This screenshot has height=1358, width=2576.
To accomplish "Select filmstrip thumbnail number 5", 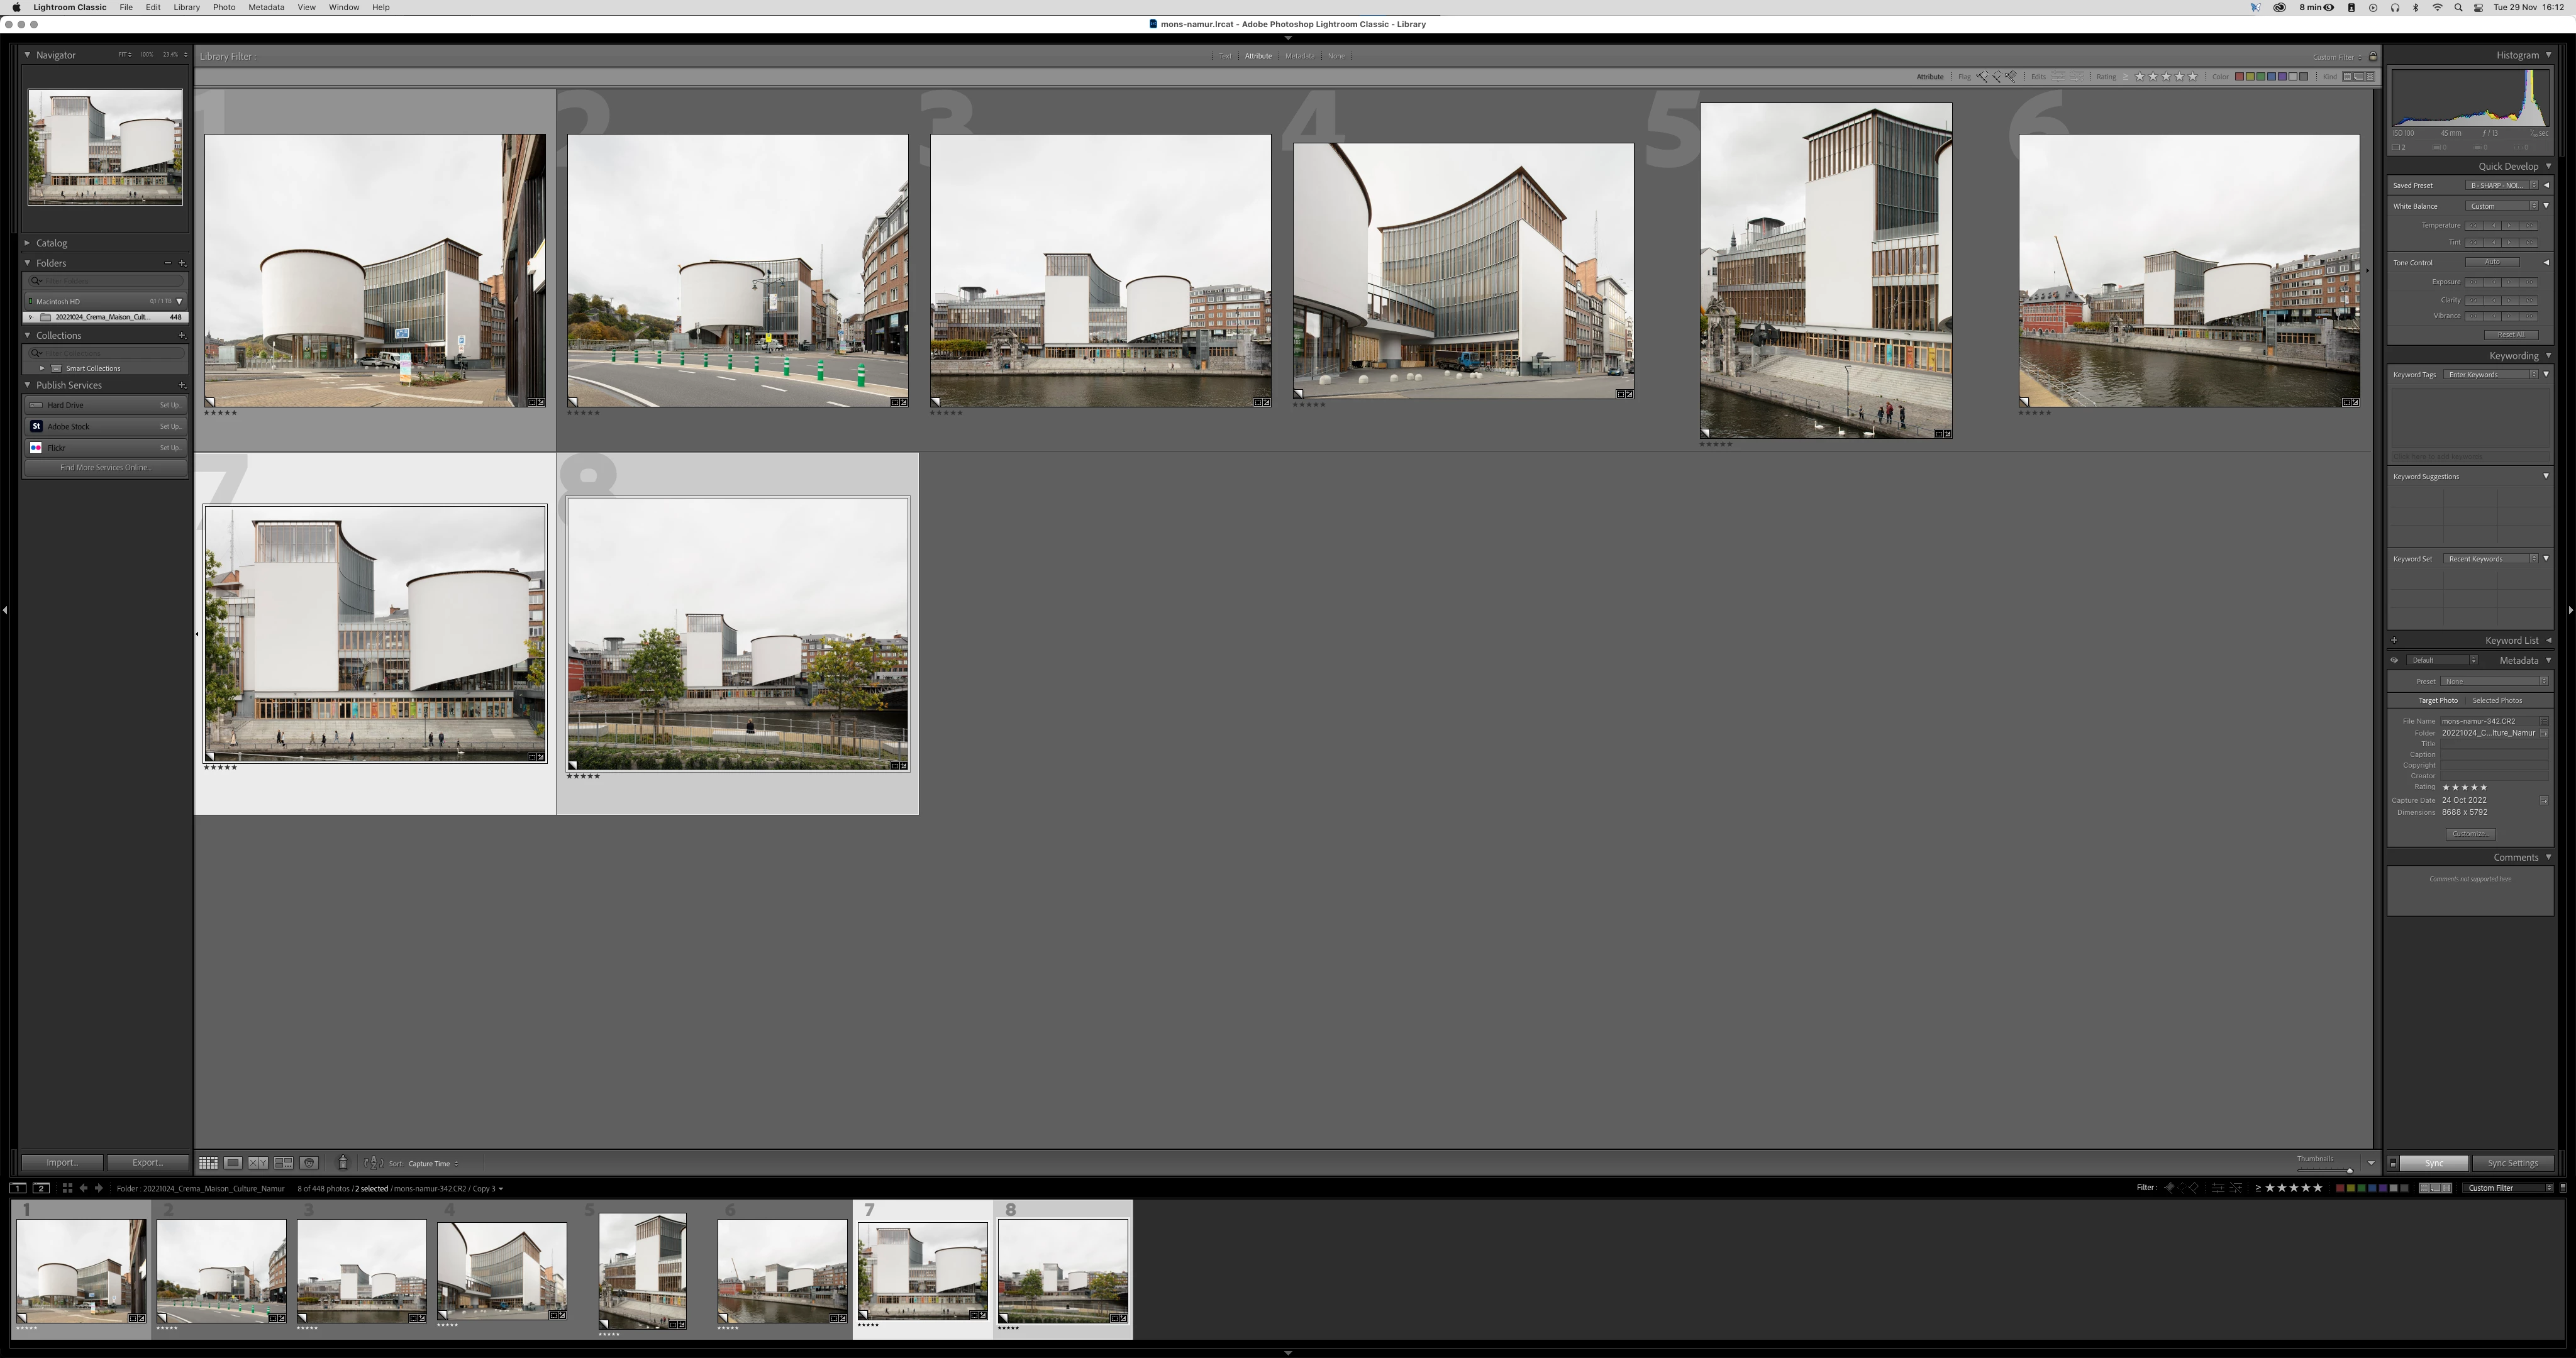I will tap(642, 1270).
